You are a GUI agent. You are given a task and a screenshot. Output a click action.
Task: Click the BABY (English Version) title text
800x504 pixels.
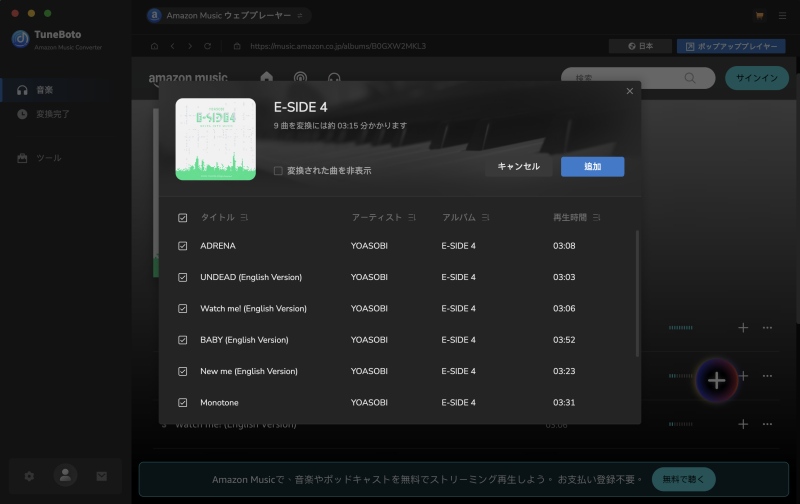(x=244, y=340)
